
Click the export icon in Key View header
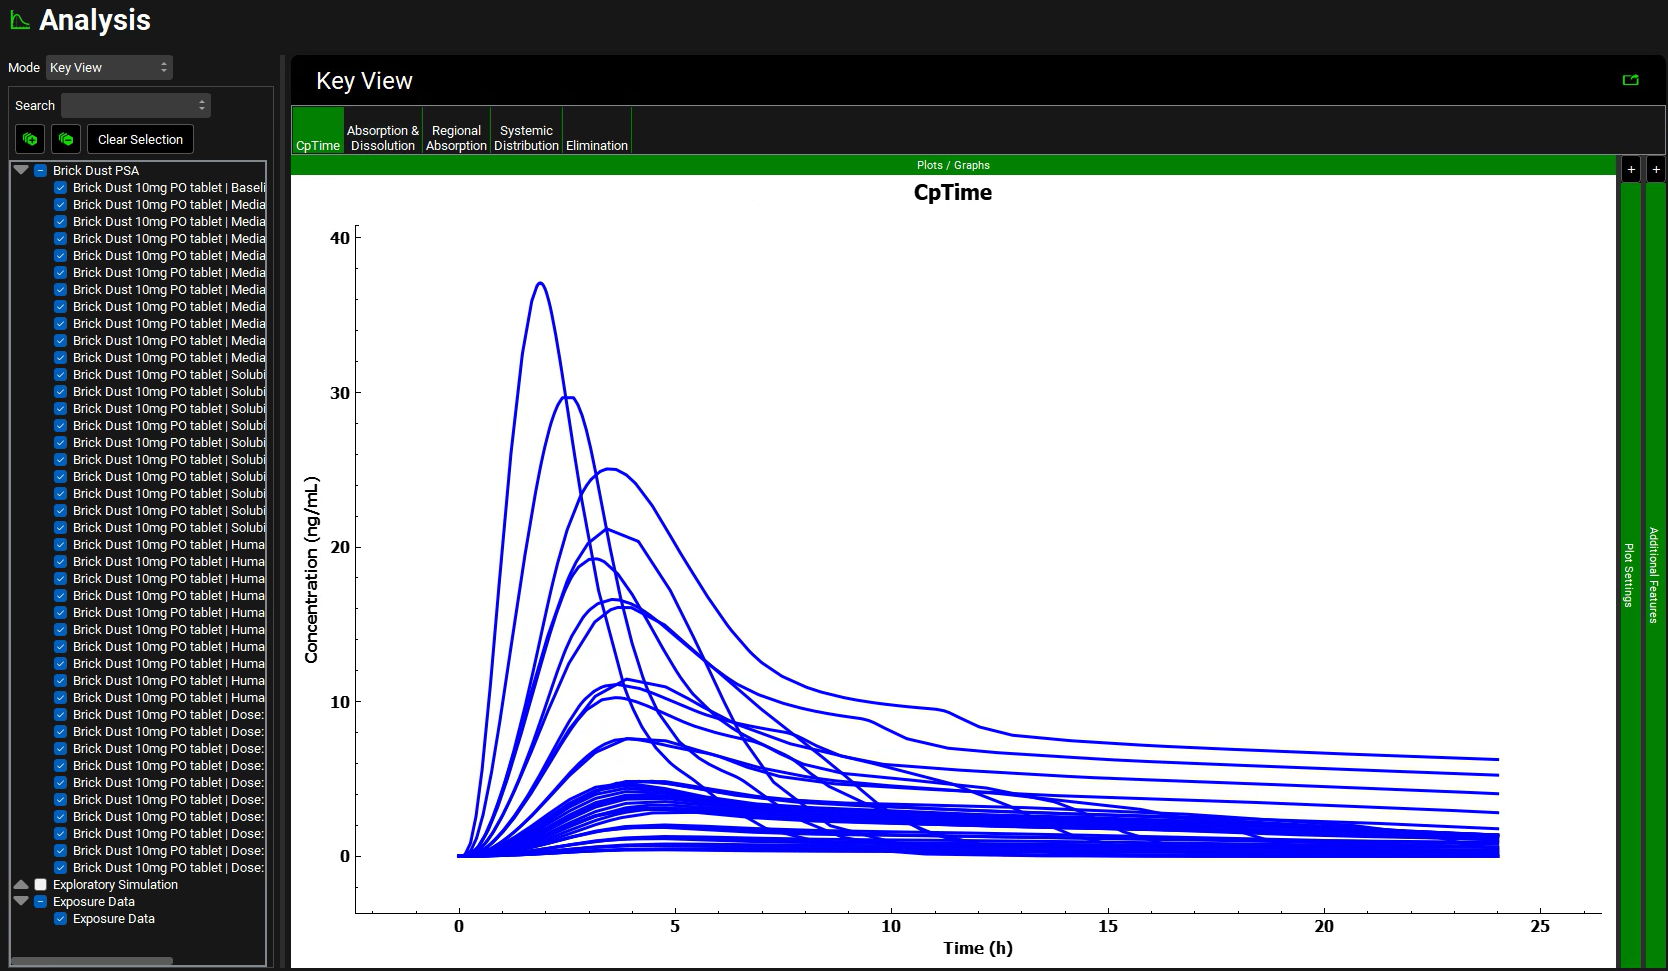1630,80
